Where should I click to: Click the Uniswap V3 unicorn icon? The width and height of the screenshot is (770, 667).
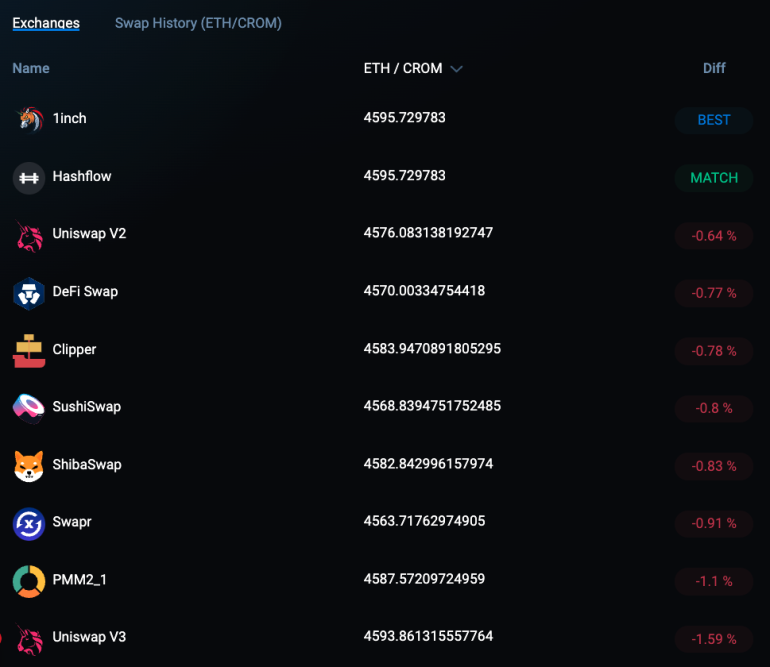point(29,639)
